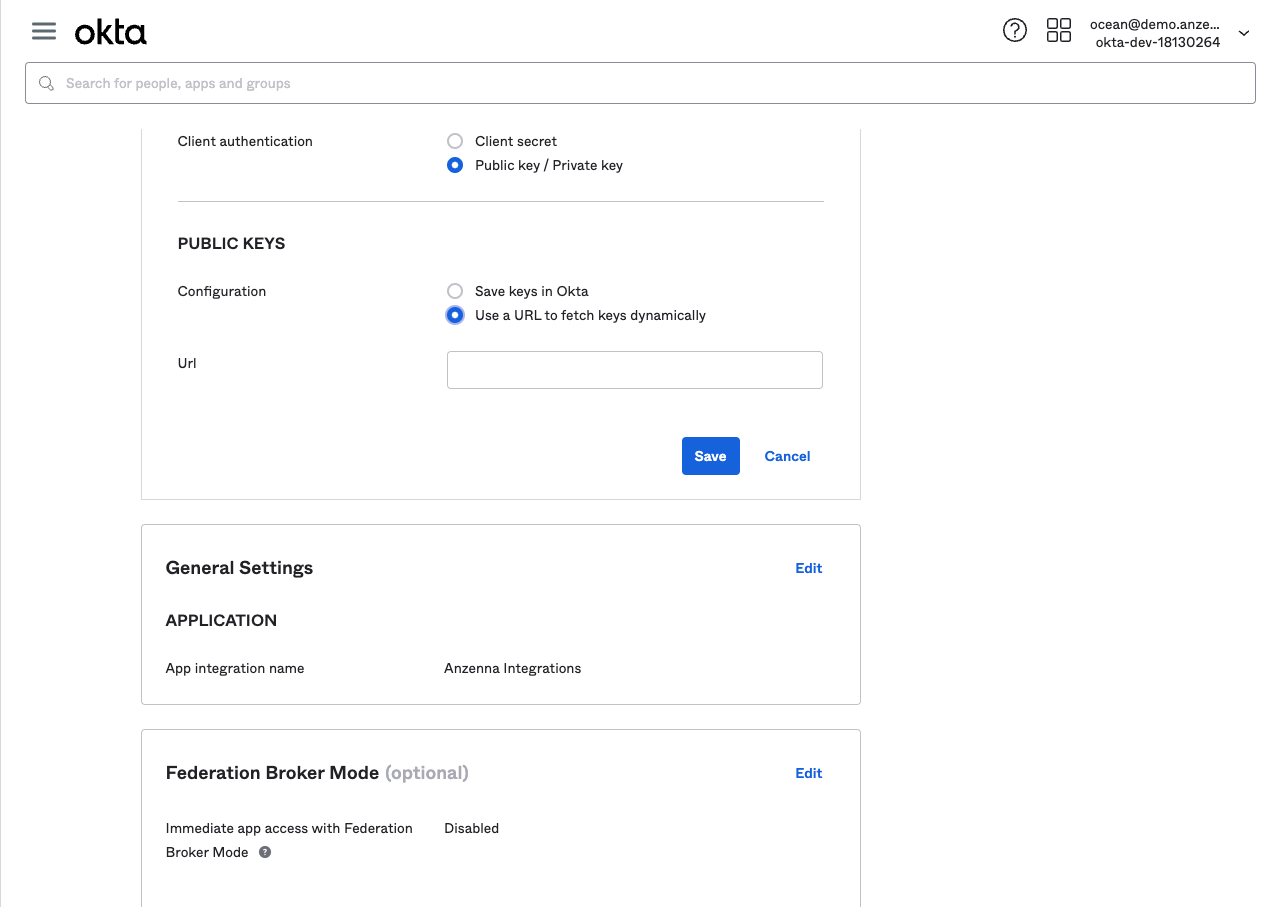
Task: Expand the account menu chevron arrow
Action: click(x=1244, y=33)
